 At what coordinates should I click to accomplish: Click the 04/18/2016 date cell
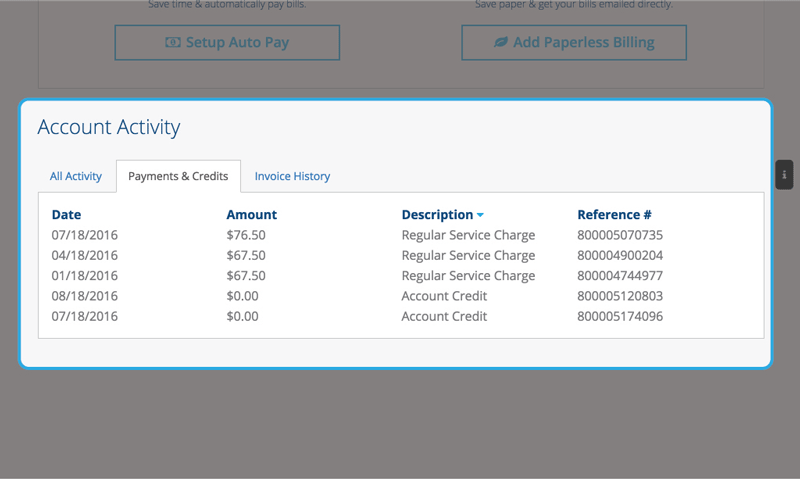(85, 256)
